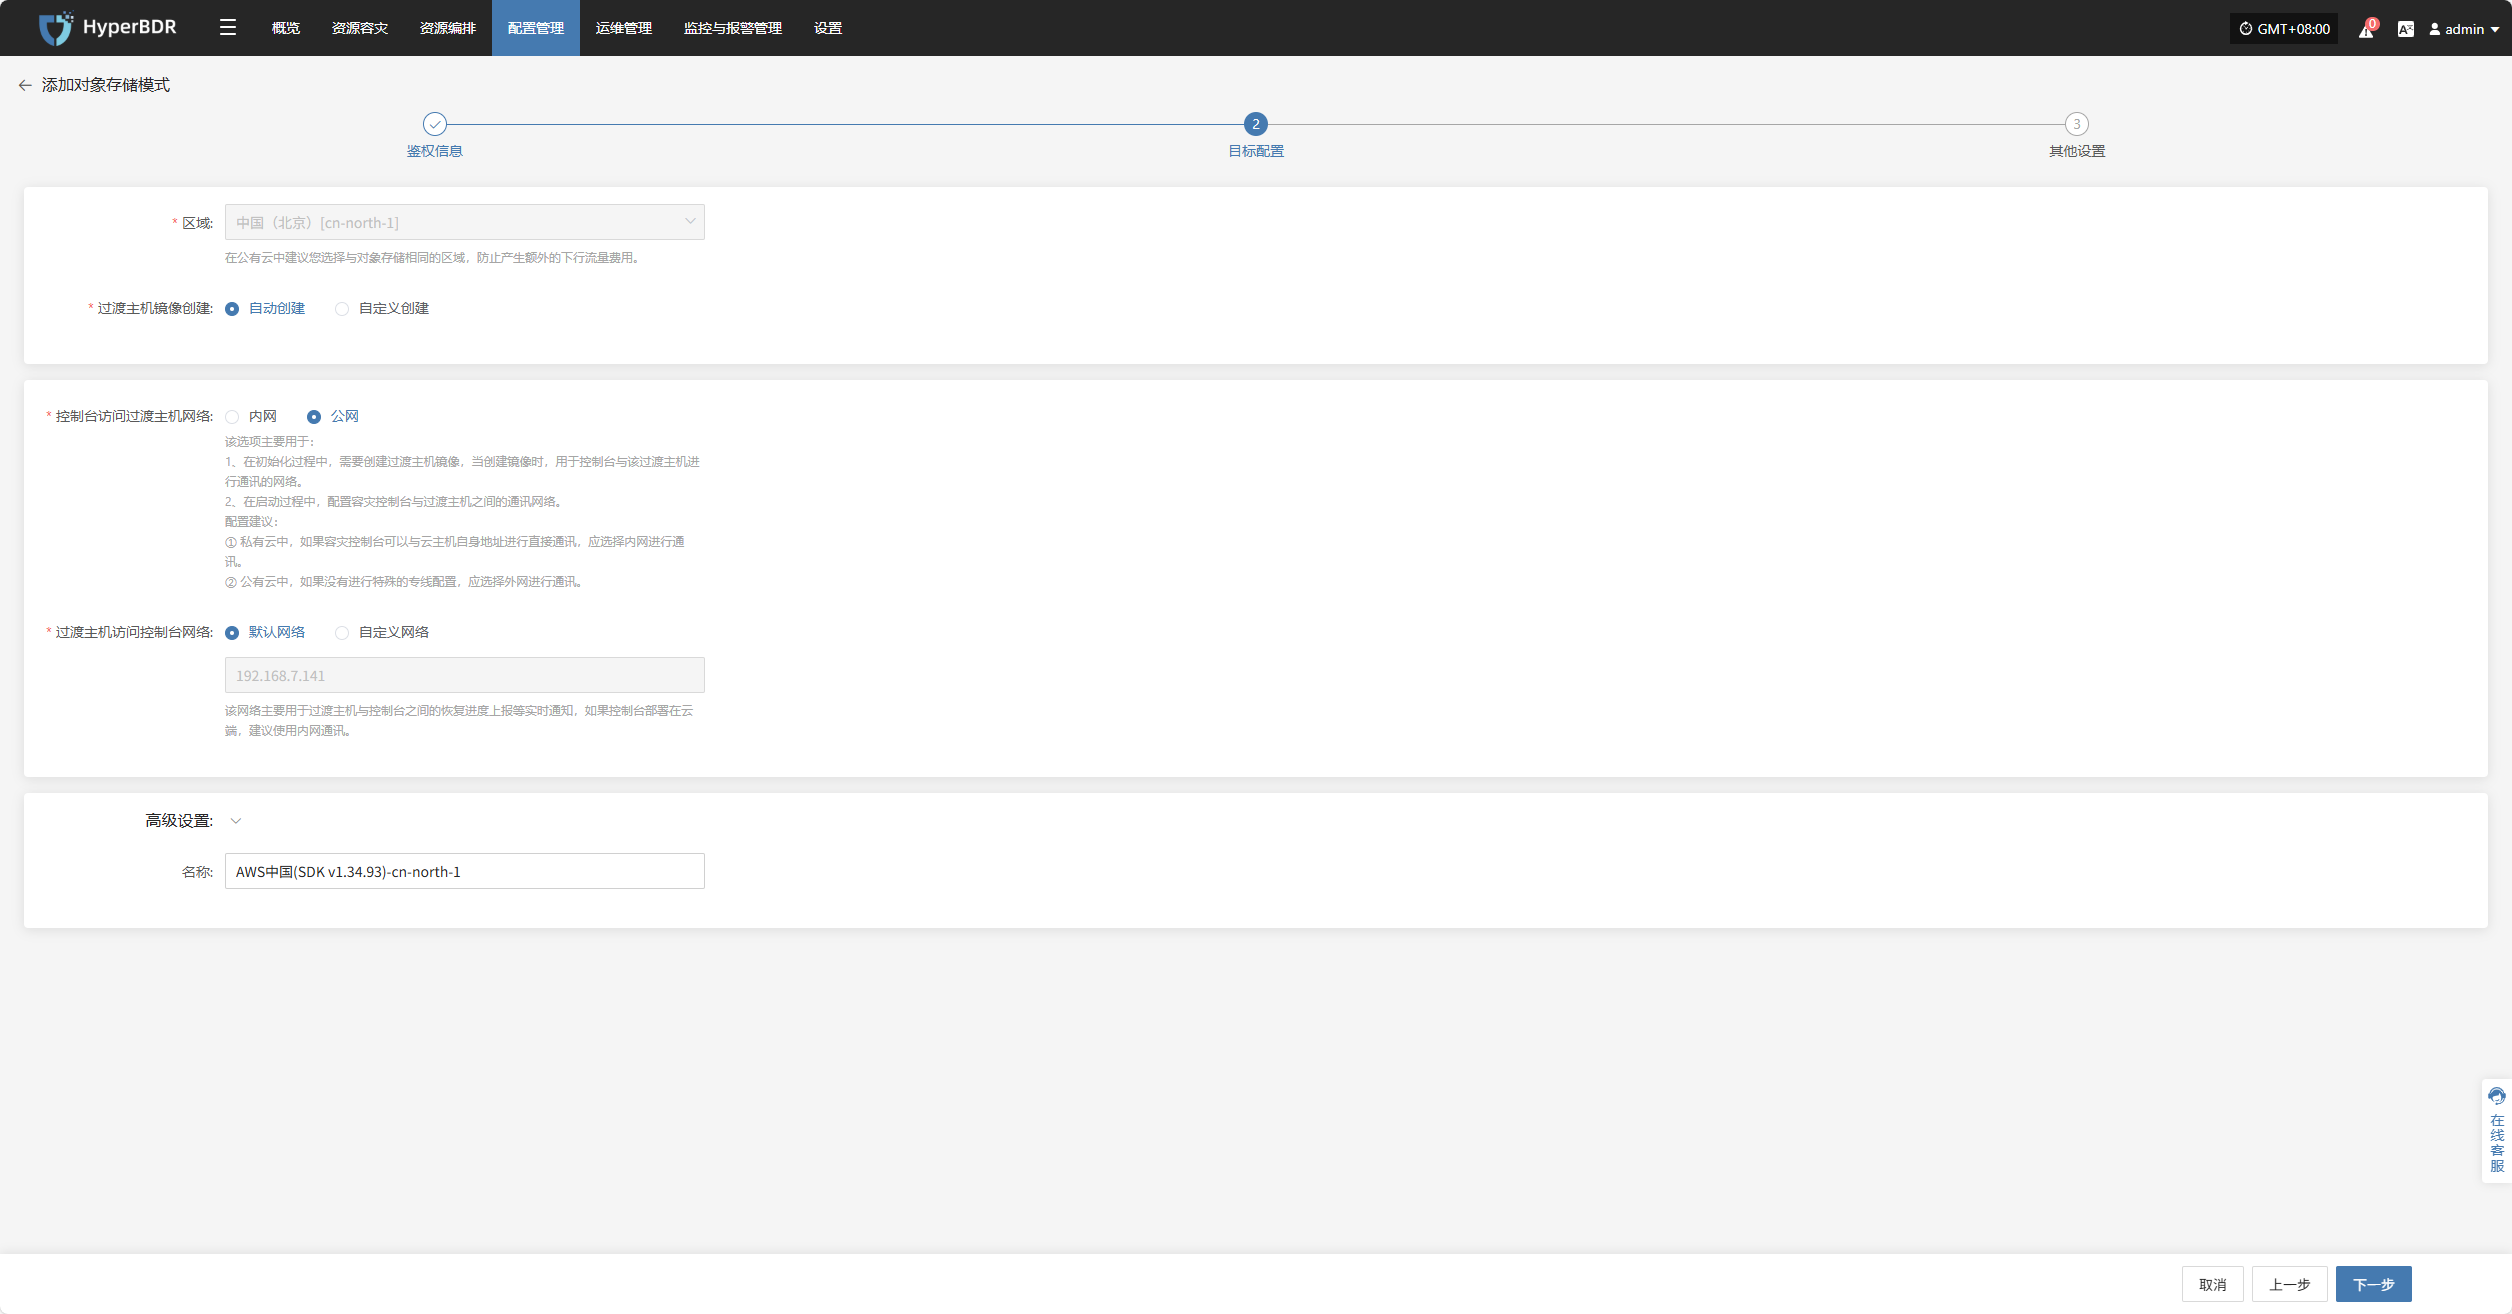Open the 设置 menu

[x=828, y=28]
